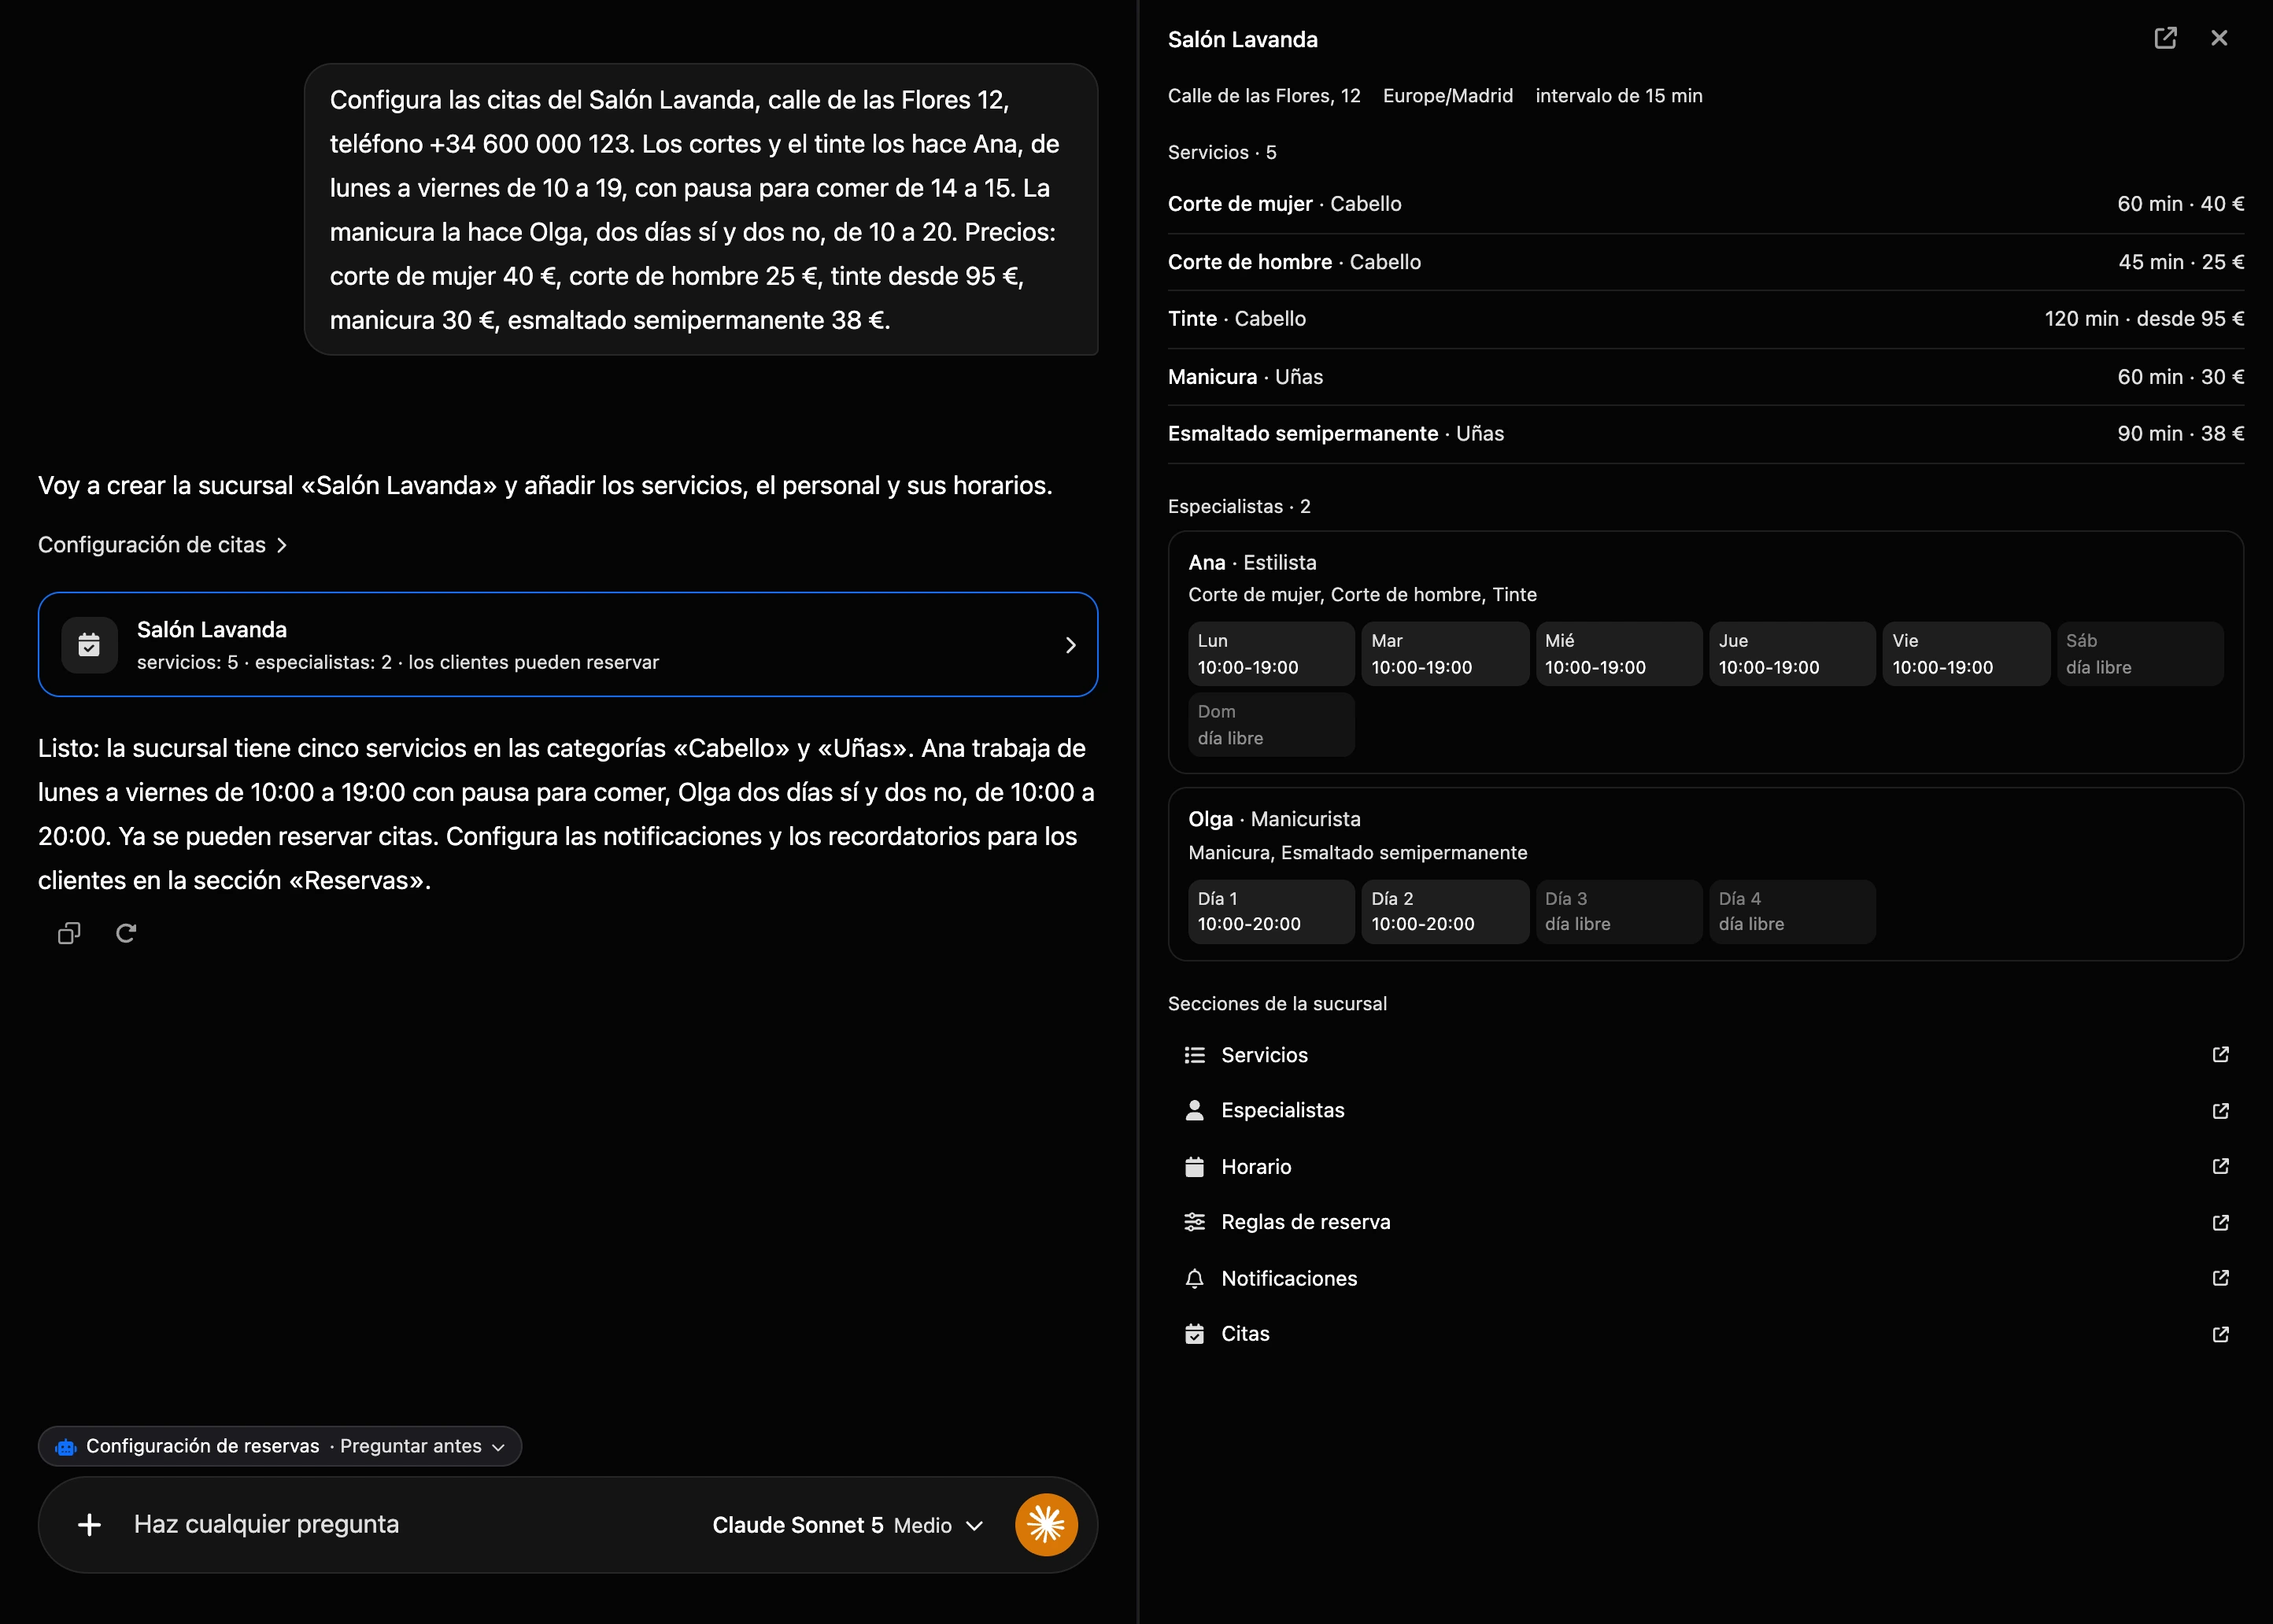Open the Citas section

(x=1706, y=1334)
